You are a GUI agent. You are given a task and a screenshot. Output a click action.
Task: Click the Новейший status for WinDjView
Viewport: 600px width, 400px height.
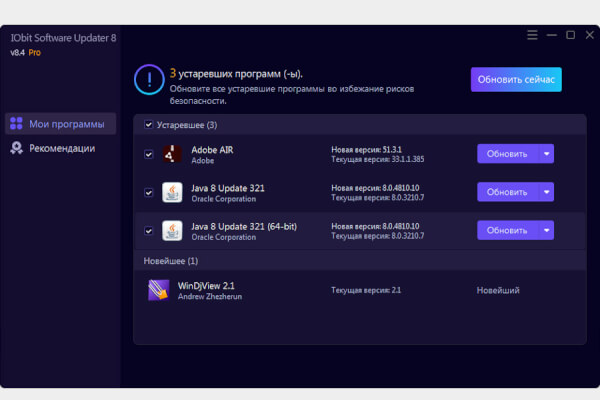[498, 291]
